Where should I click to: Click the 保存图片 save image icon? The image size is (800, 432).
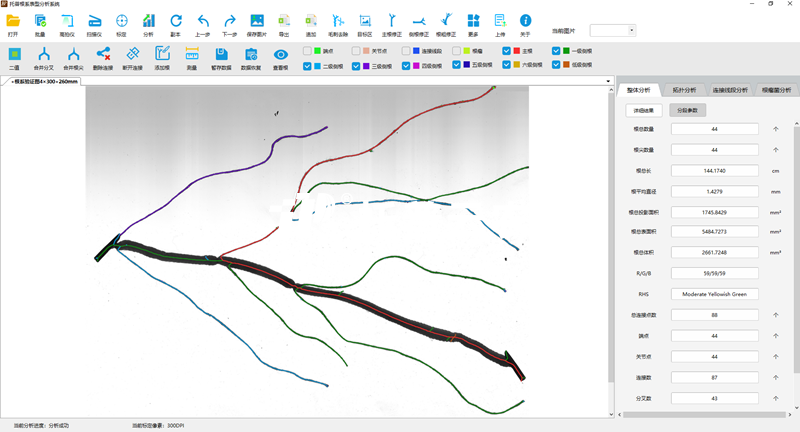257,22
